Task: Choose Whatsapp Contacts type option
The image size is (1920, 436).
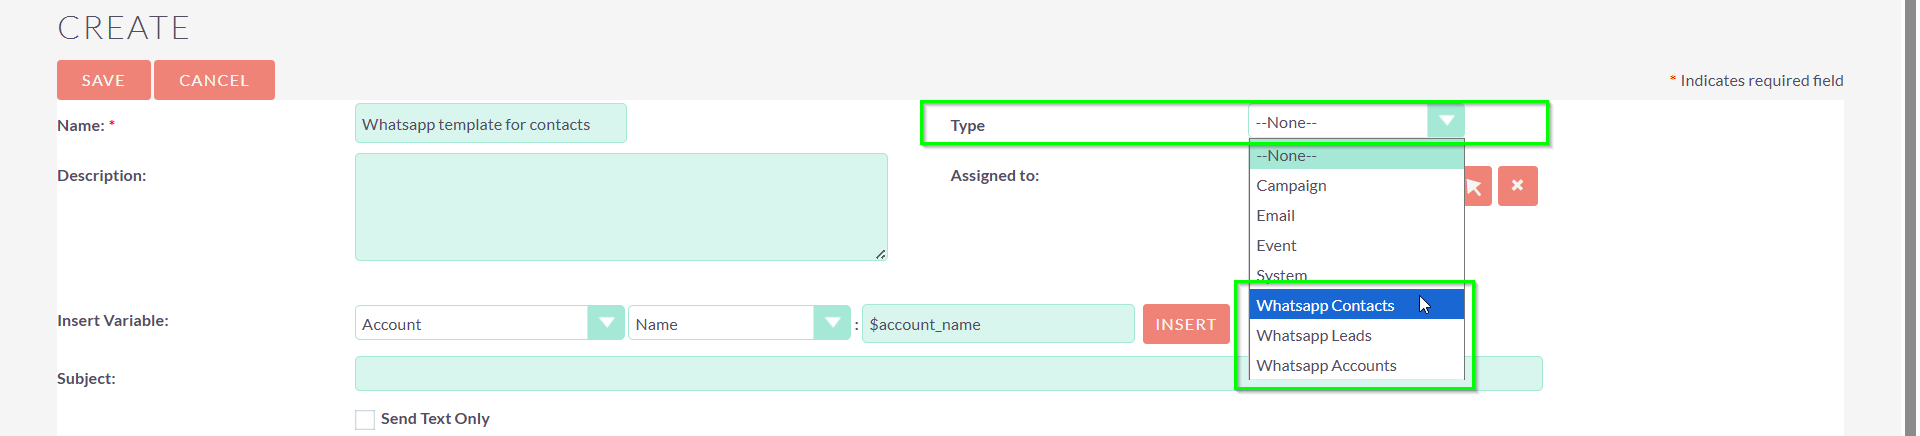Action: [1325, 306]
